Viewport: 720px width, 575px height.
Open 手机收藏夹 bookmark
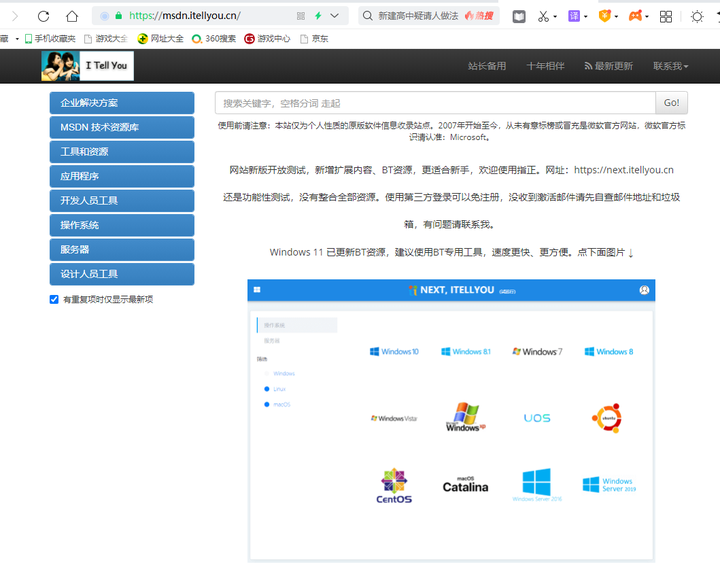tap(50, 39)
